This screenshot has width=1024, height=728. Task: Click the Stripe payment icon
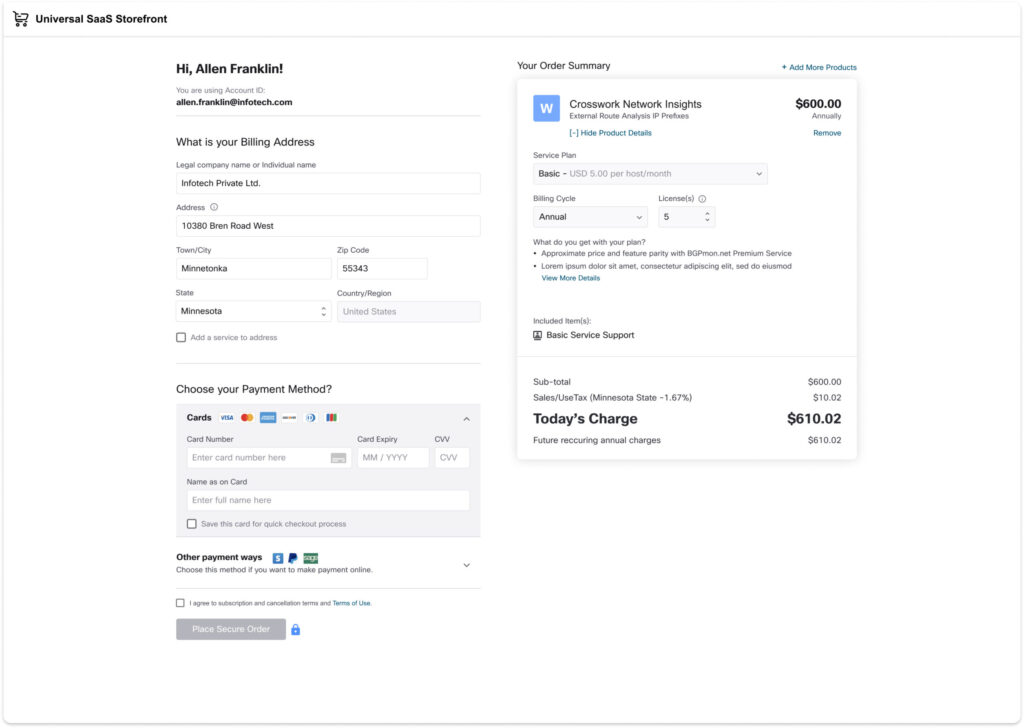pyautogui.click(x=276, y=557)
